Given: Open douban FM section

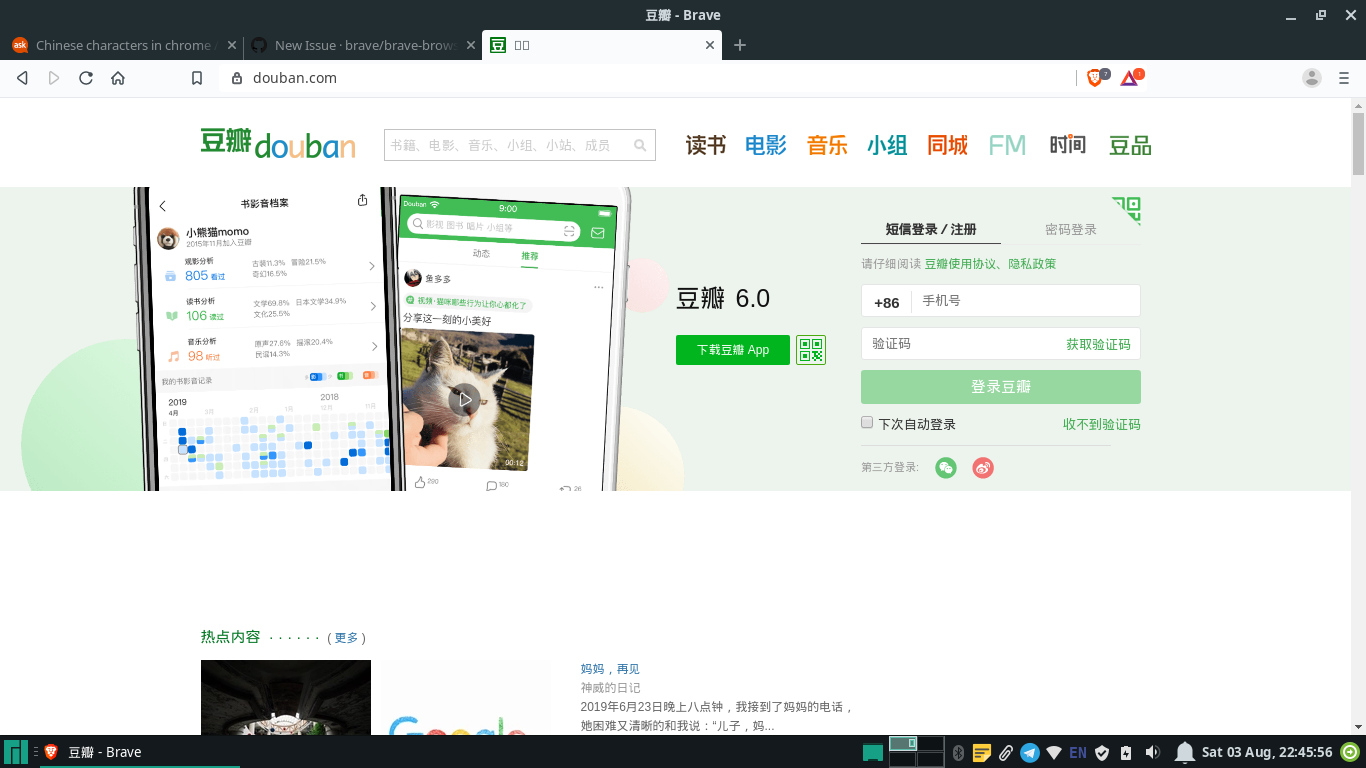Looking at the screenshot, I should tap(1007, 146).
